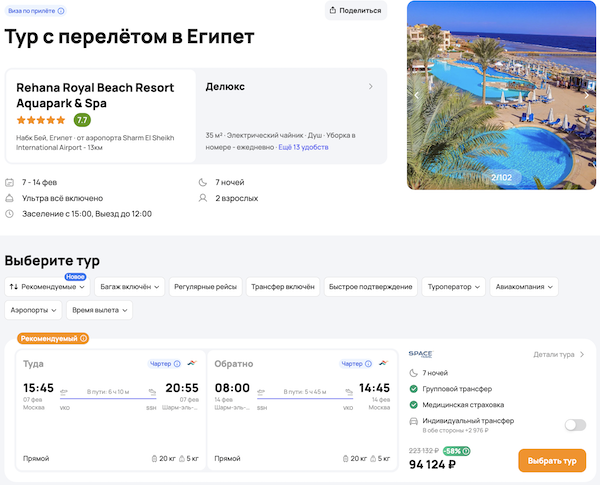Click the info icon next to 'Рекомендуемый' badge
Screen dimensions: 600x485
point(84,339)
